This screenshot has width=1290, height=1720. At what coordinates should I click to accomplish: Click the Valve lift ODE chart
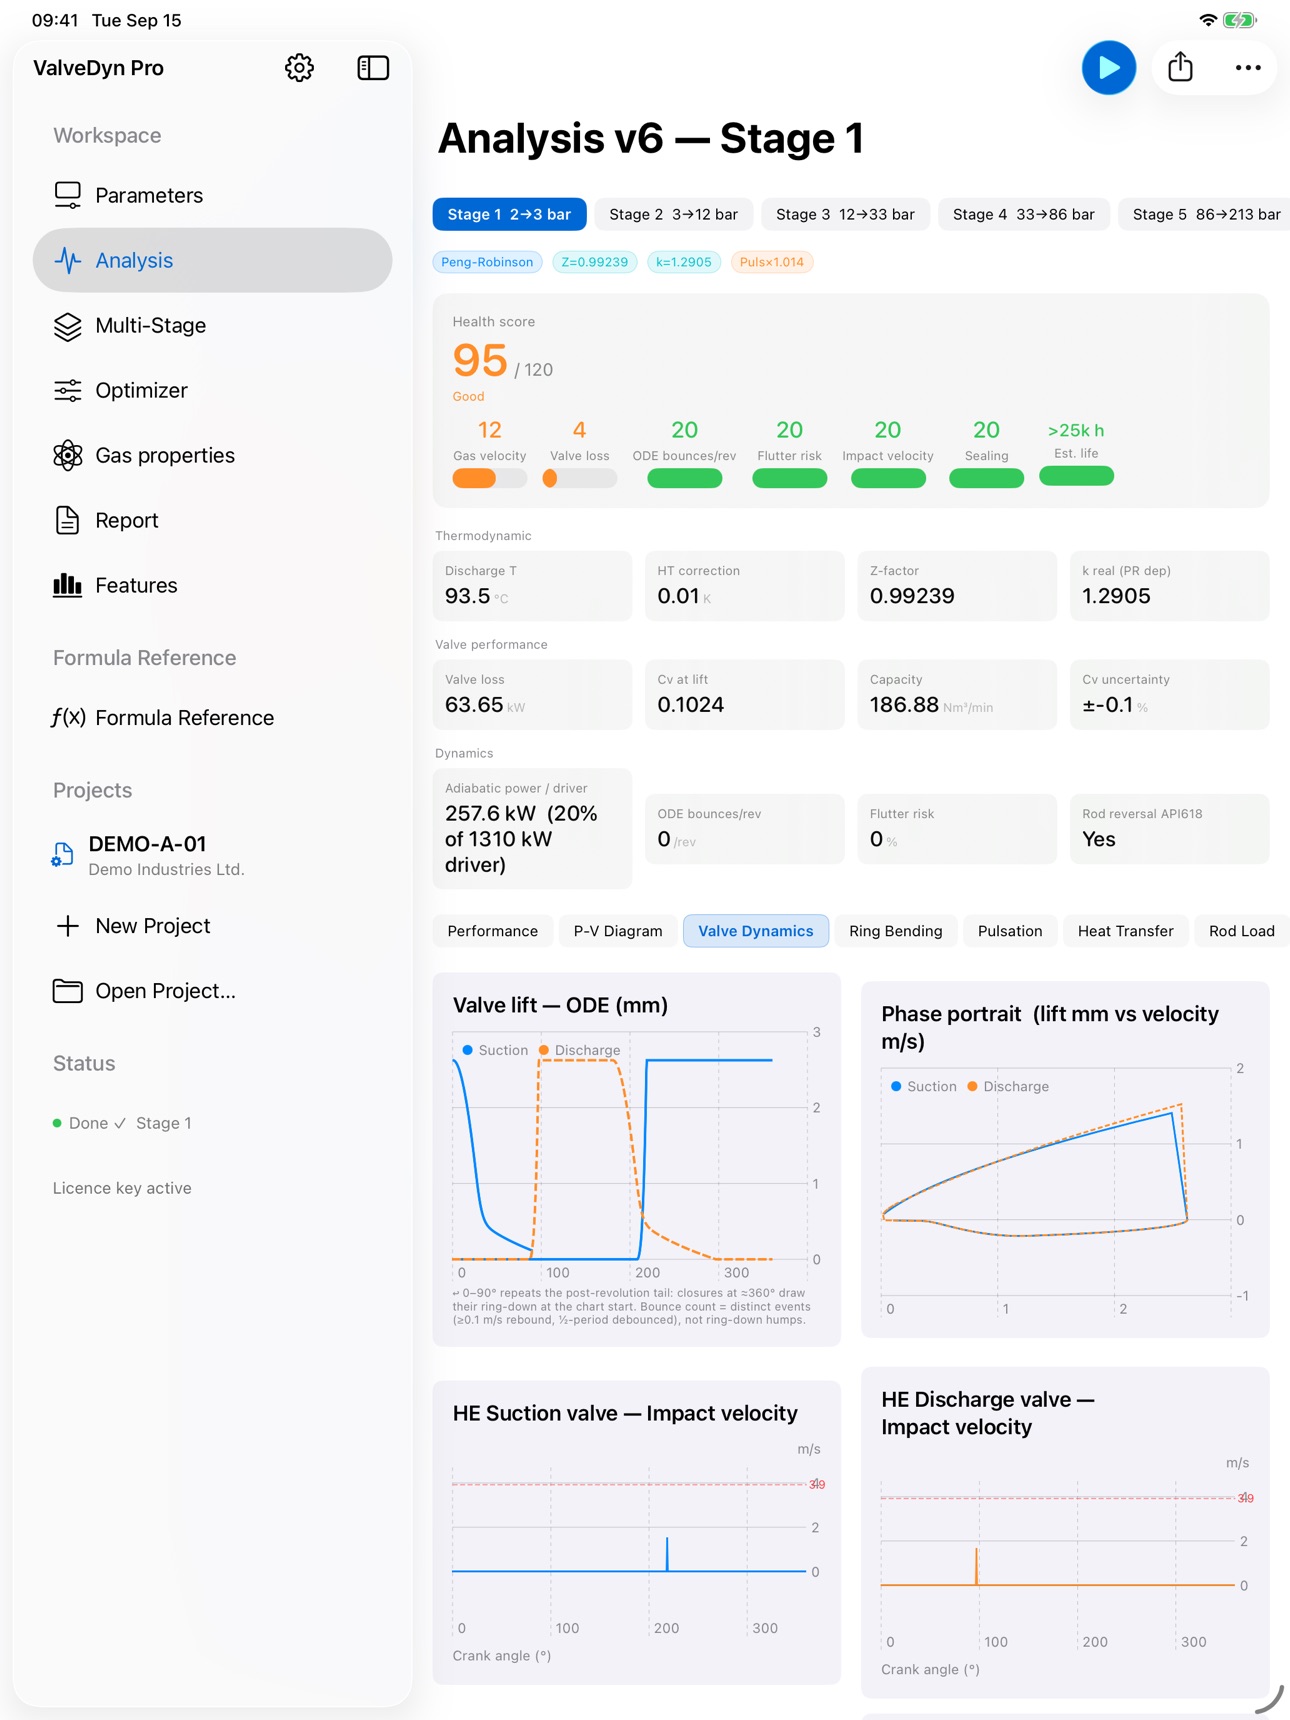point(637,1160)
